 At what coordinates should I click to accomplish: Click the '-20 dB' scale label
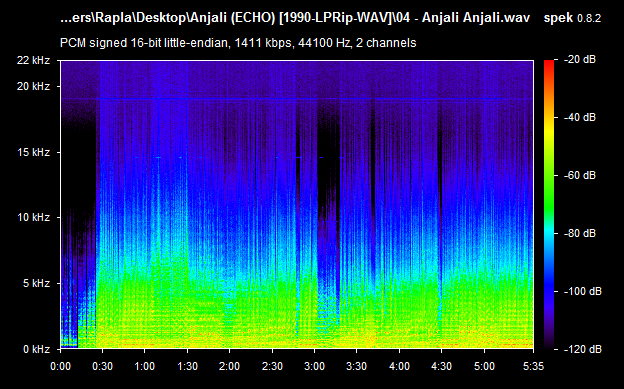pos(580,60)
